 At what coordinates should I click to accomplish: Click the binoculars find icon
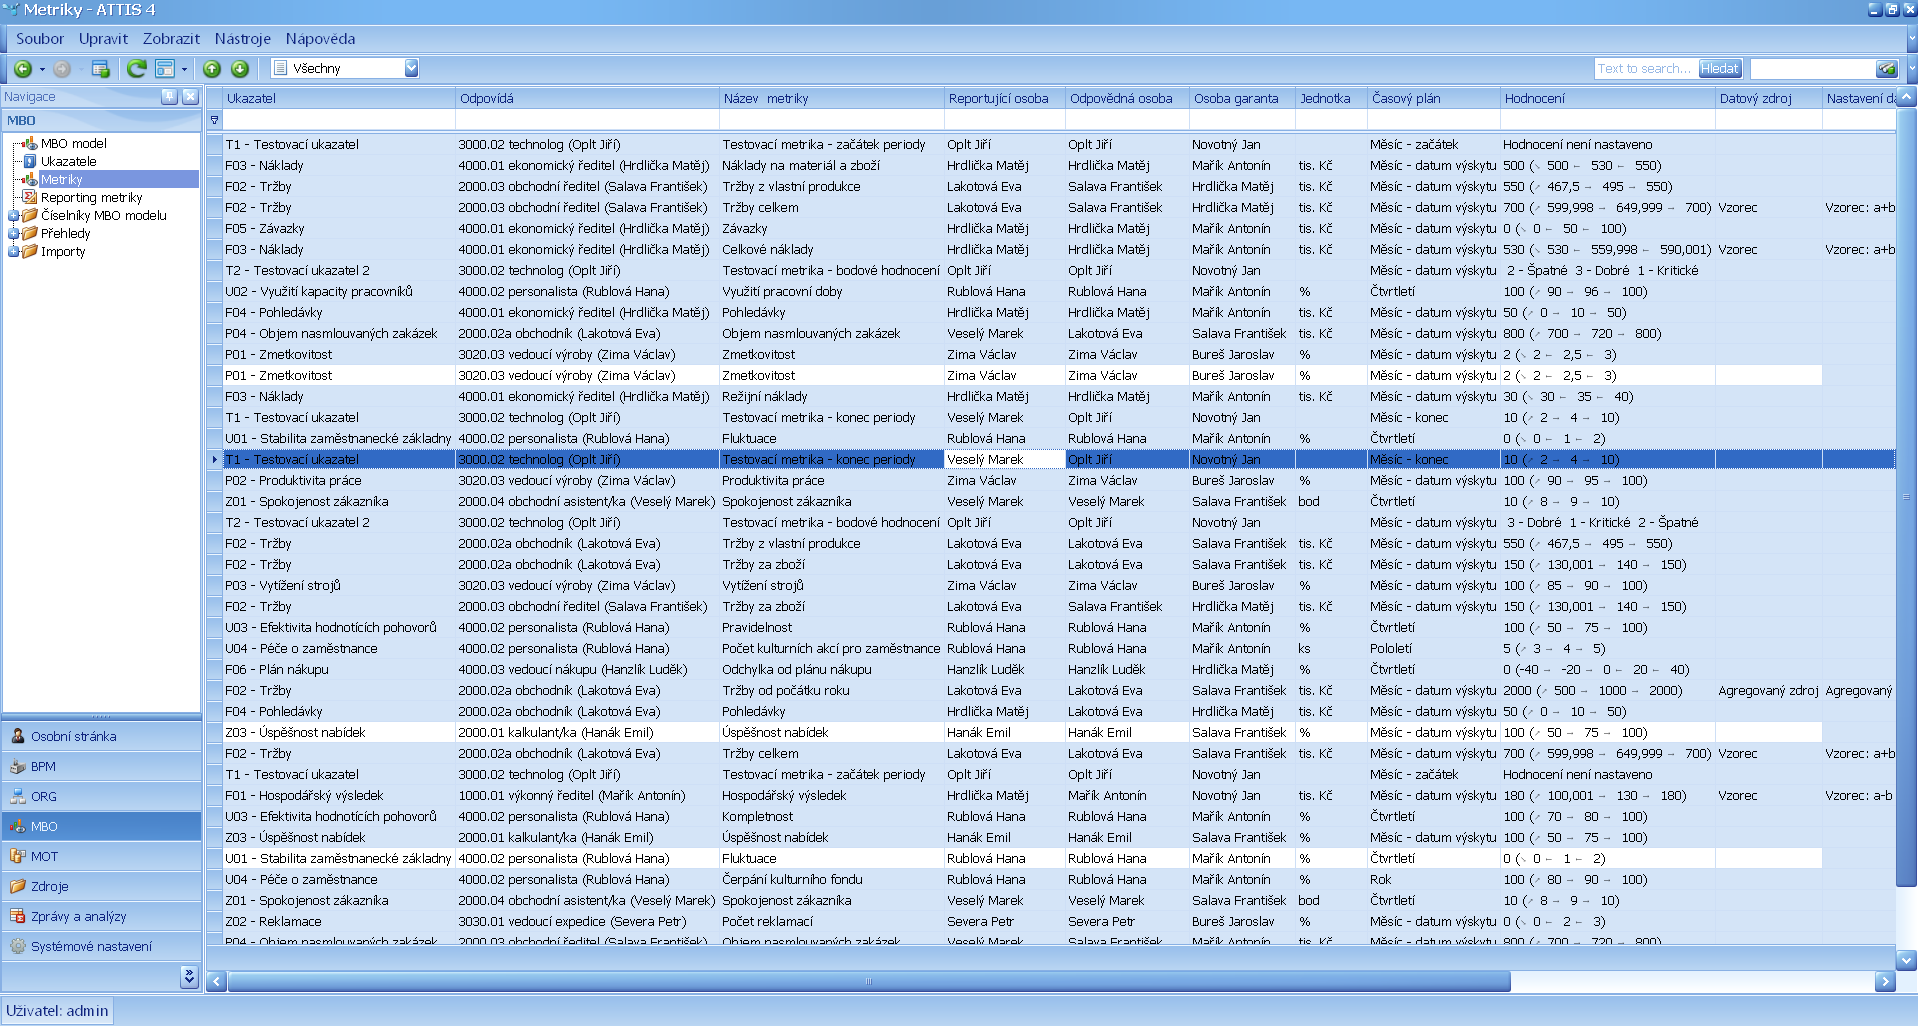tap(1886, 68)
